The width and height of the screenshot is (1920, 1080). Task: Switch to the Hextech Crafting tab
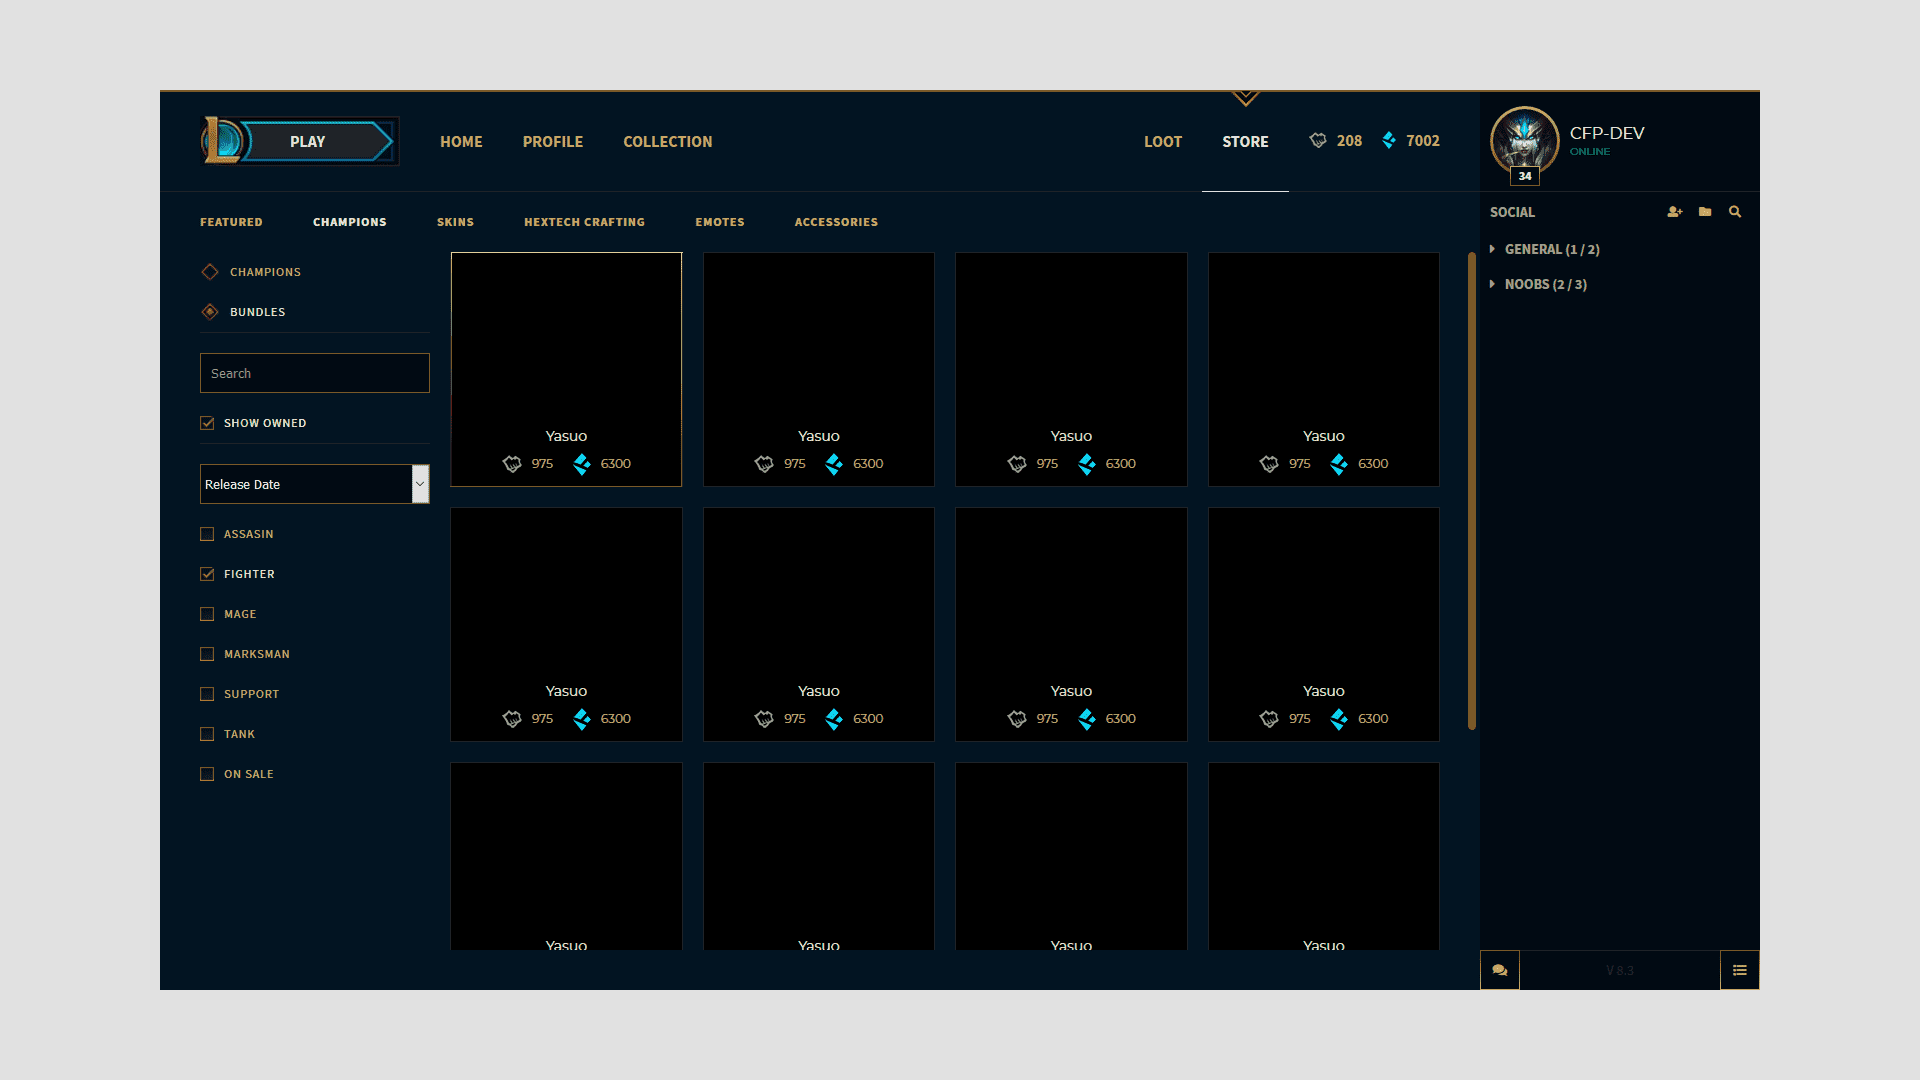click(x=585, y=222)
